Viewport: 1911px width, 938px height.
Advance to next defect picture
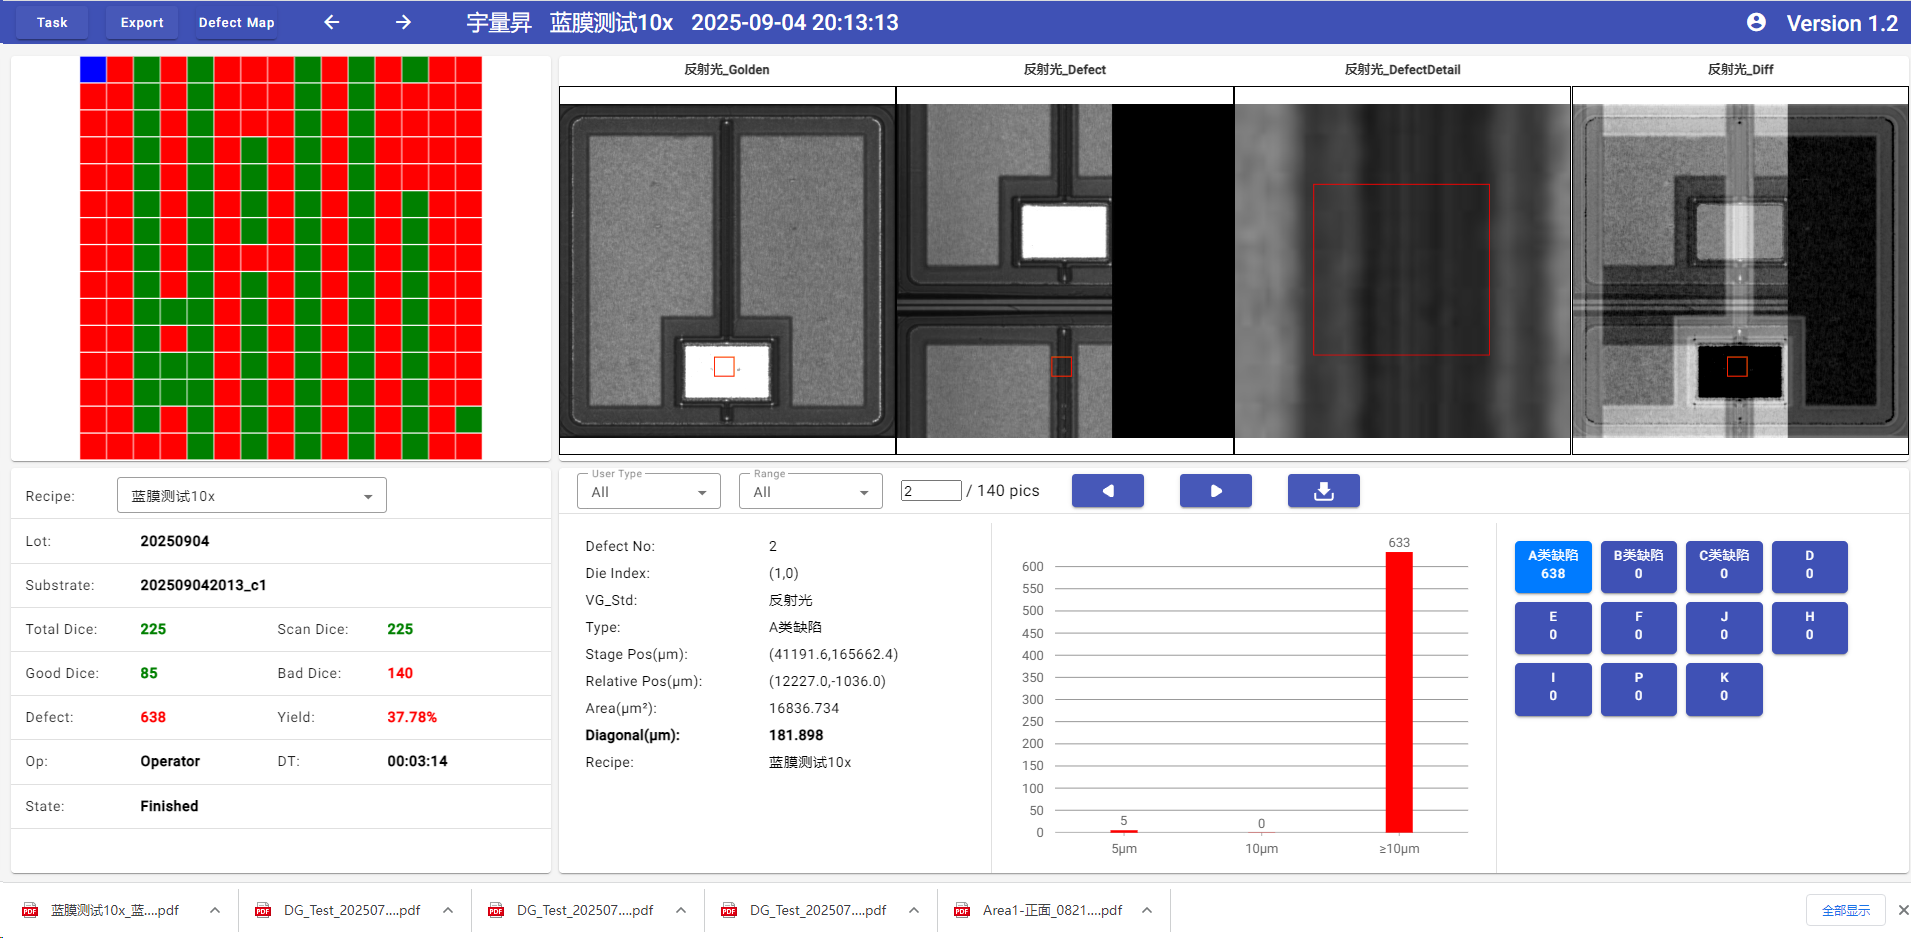pyautogui.click(x=1215, y=491)
